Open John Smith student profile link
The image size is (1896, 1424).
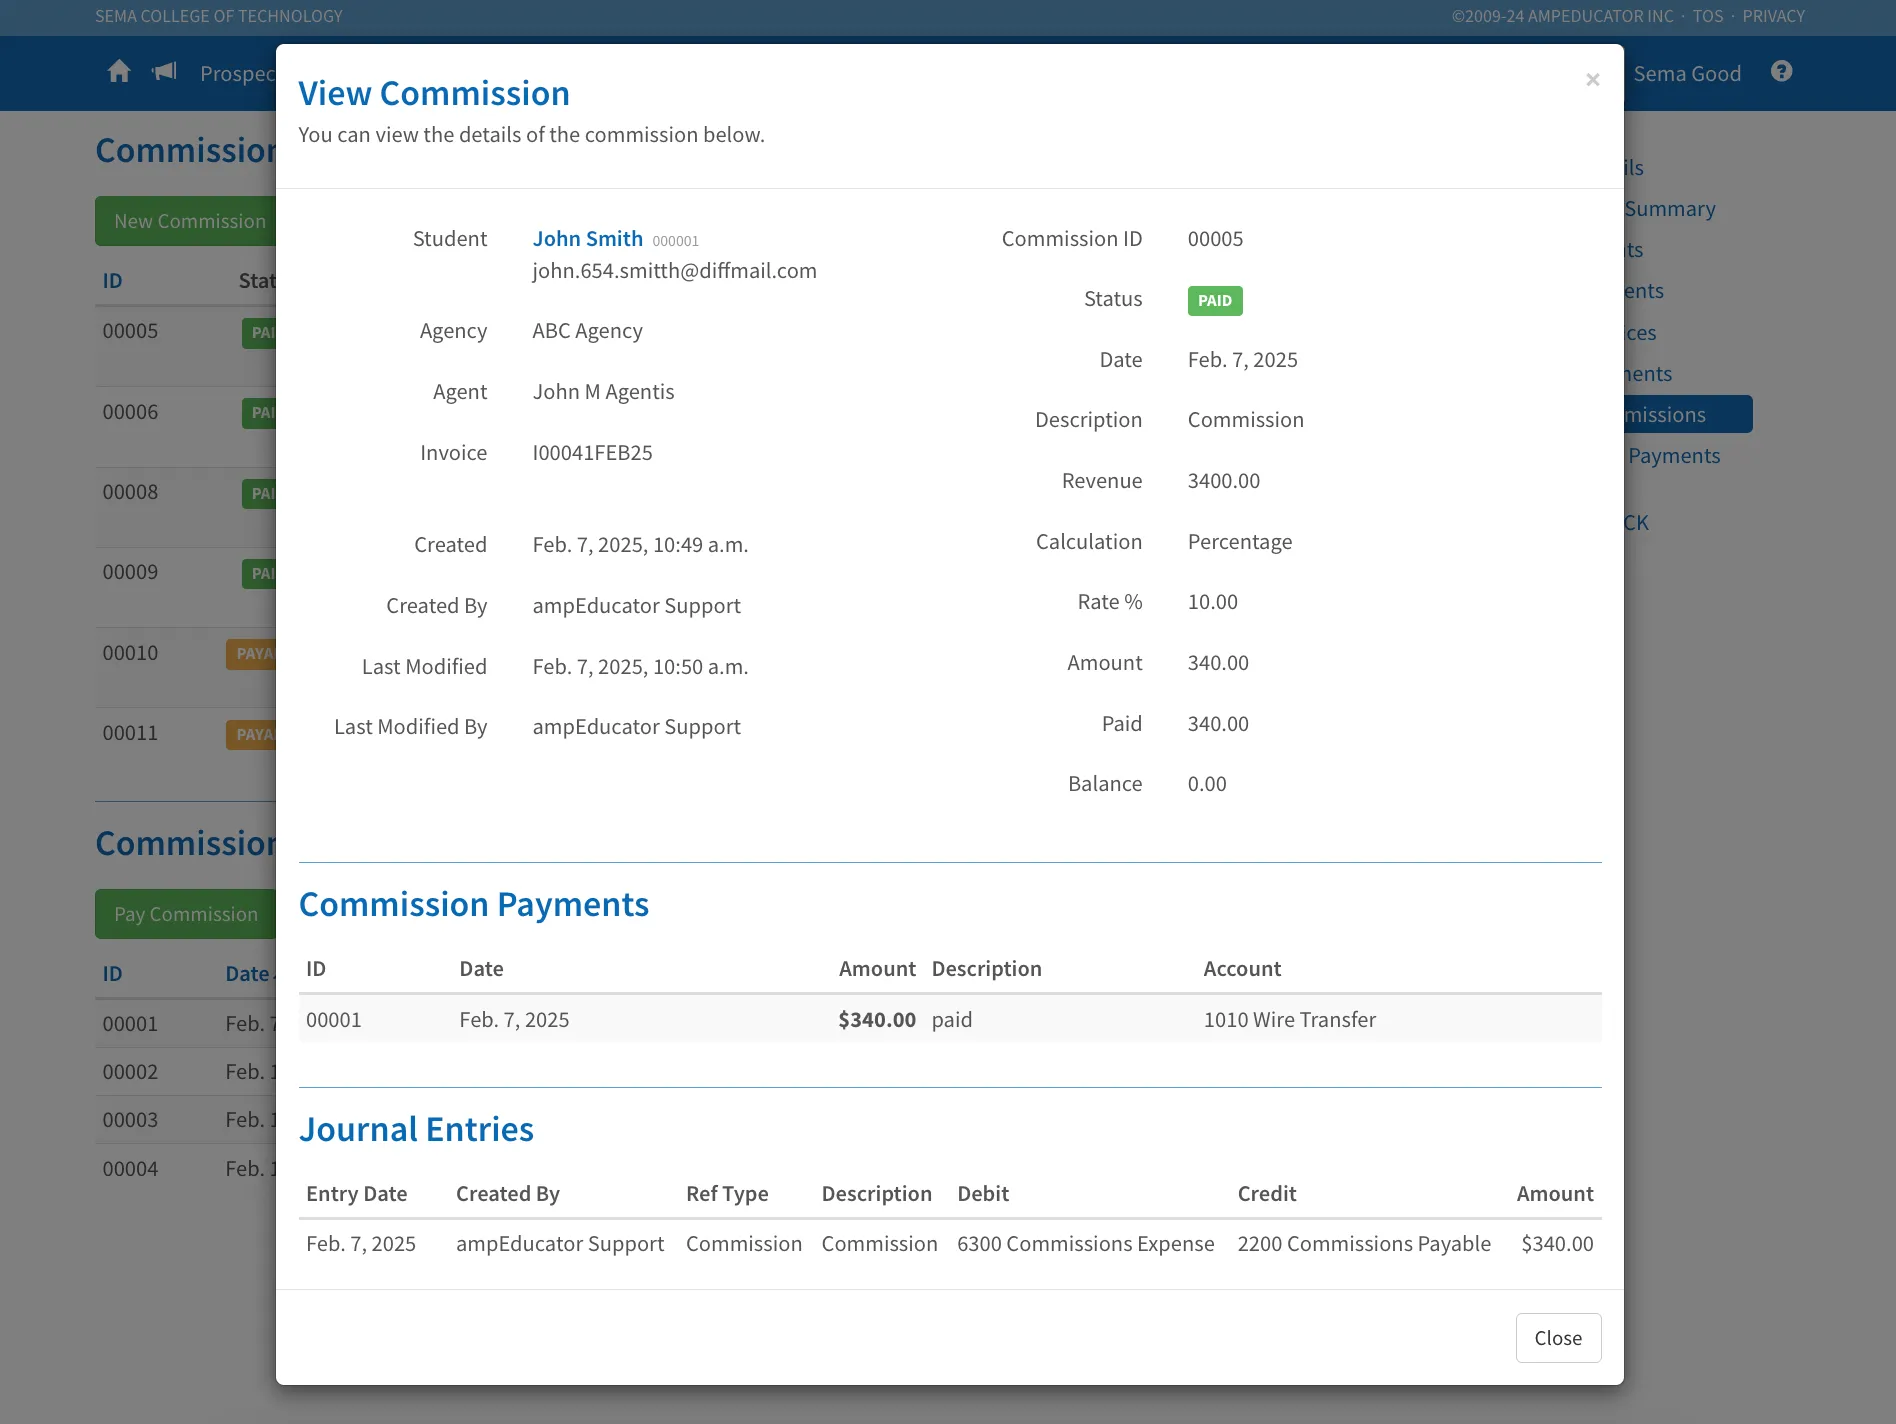click(587, 239)
